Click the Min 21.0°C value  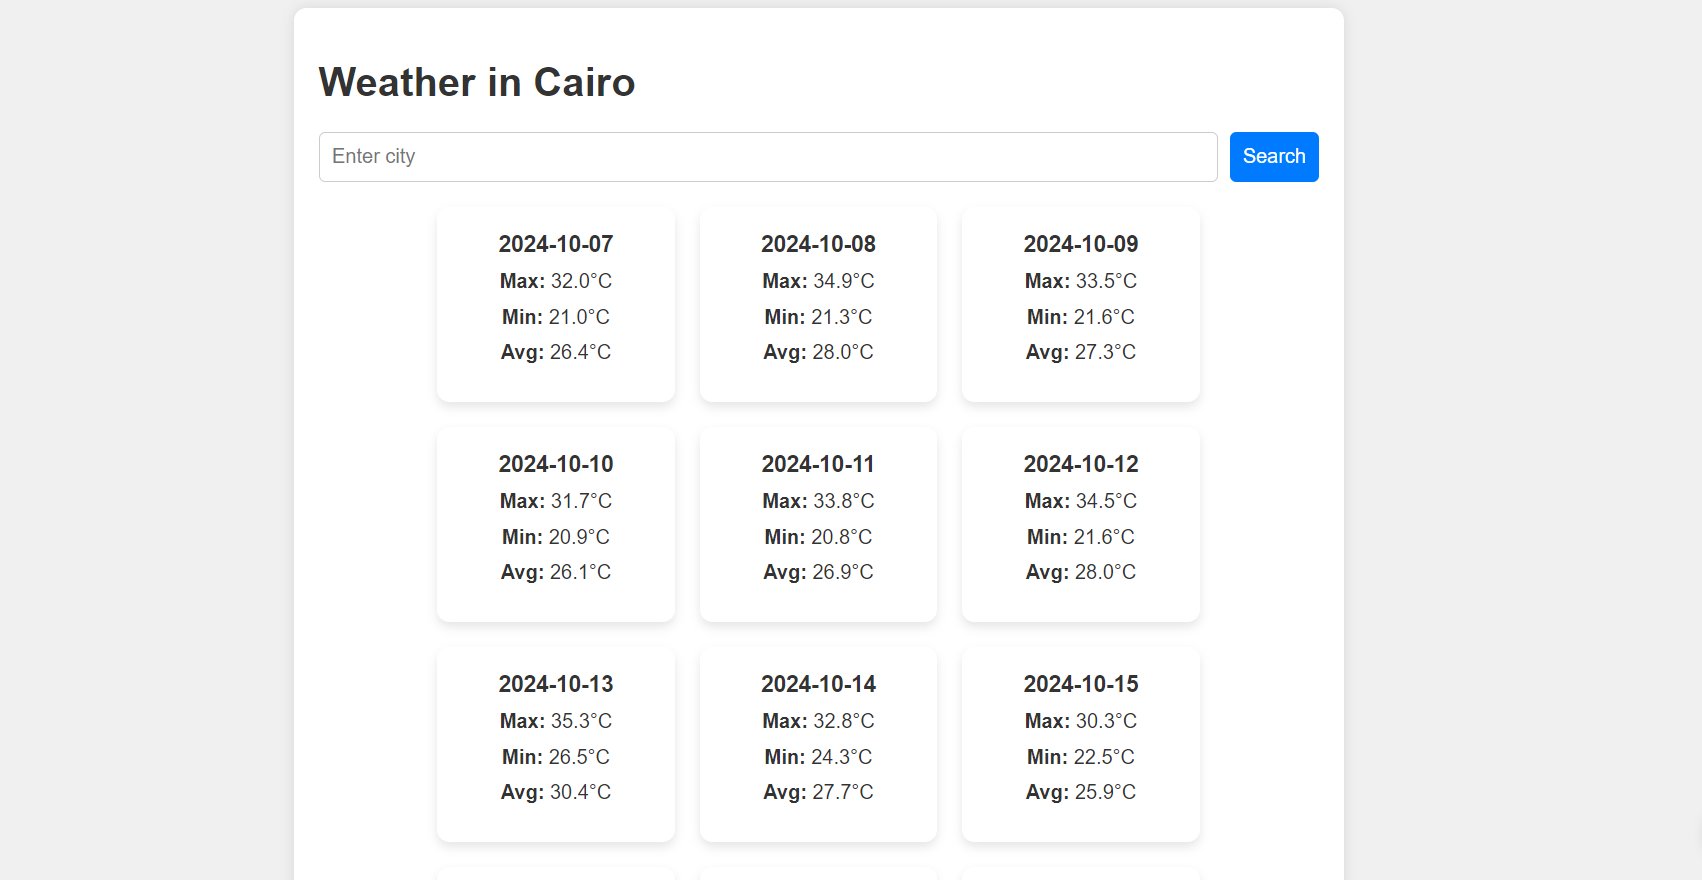click(556, 317)
